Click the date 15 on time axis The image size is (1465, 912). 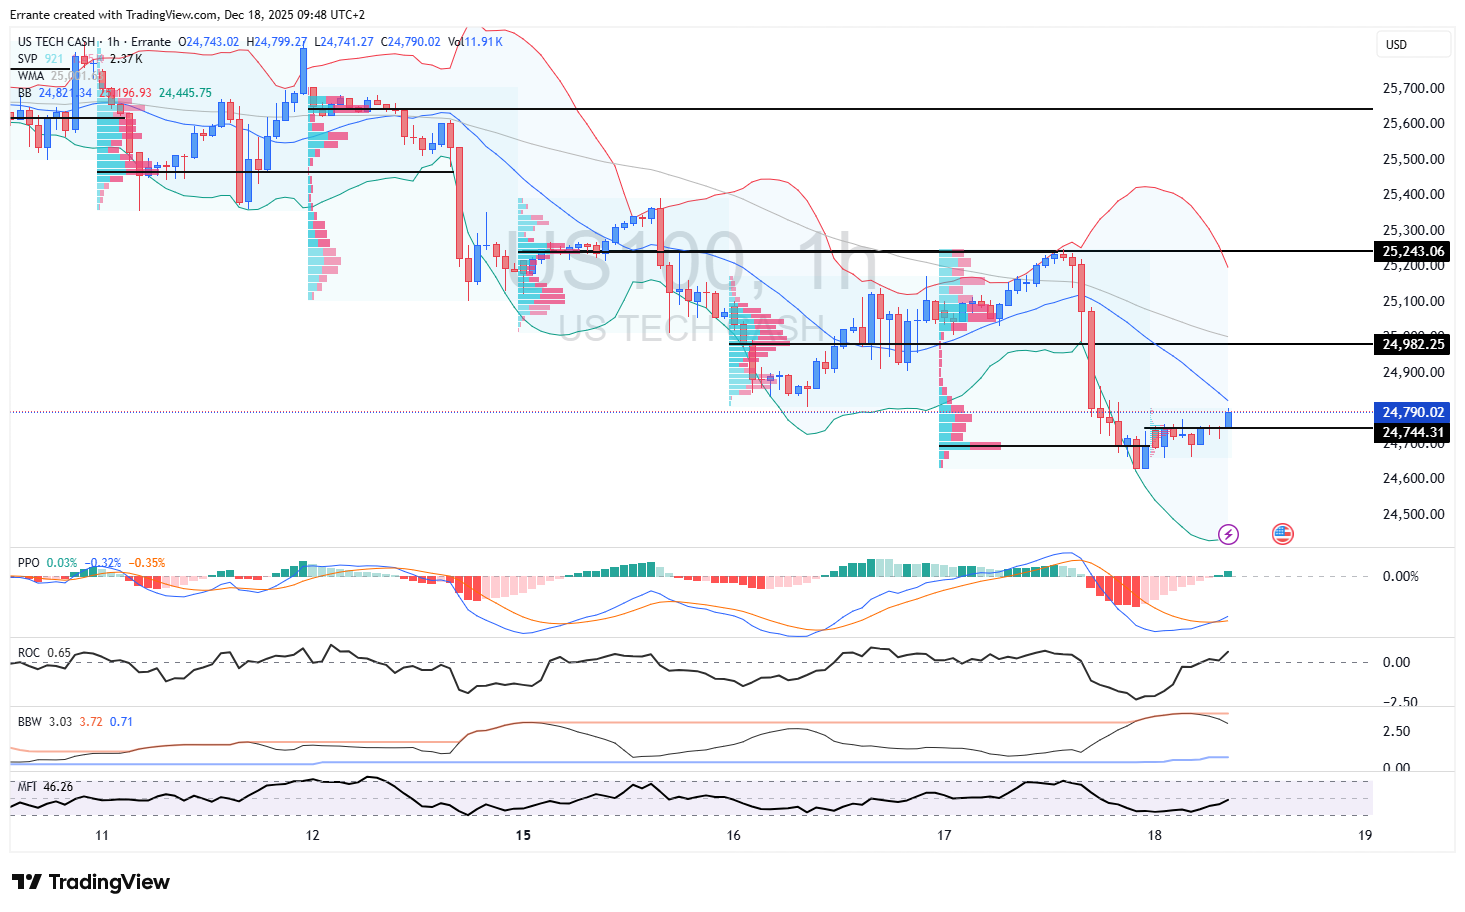523,835
